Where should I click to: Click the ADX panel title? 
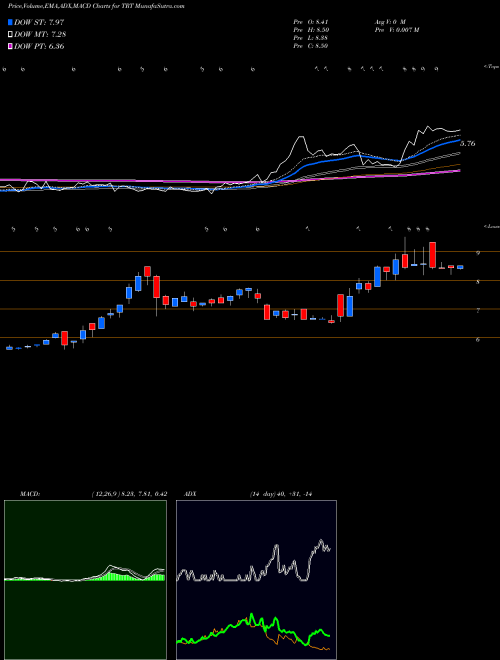[x=190, y=494]
